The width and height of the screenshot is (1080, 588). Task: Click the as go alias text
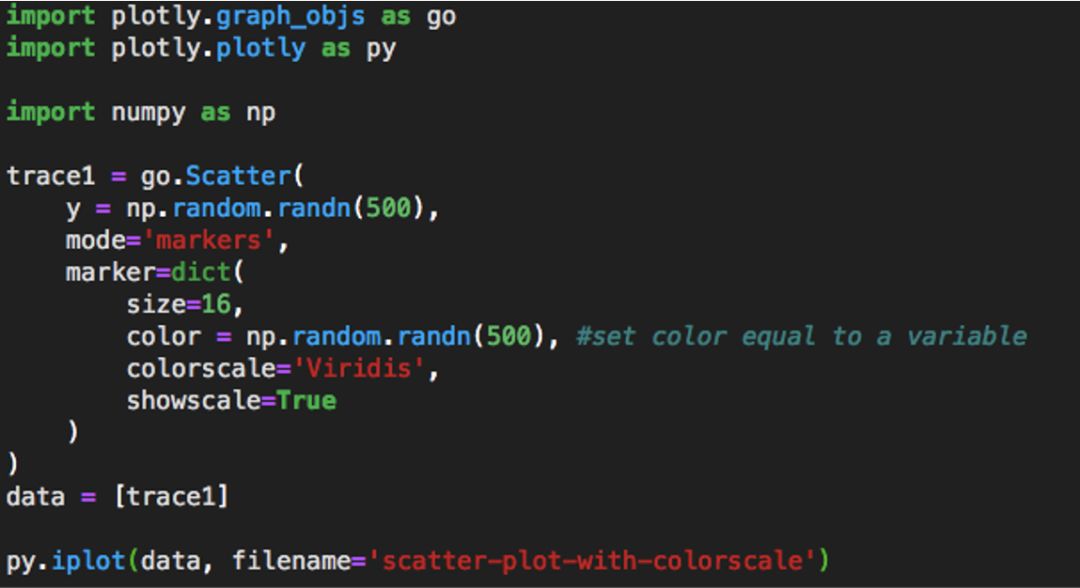point(420,16)
